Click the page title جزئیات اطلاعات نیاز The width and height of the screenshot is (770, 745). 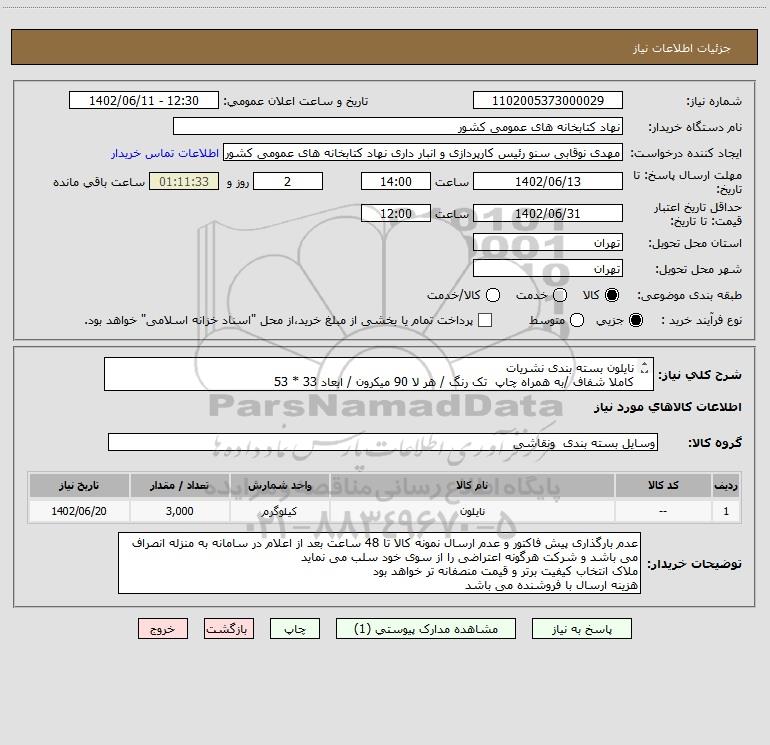682,48
